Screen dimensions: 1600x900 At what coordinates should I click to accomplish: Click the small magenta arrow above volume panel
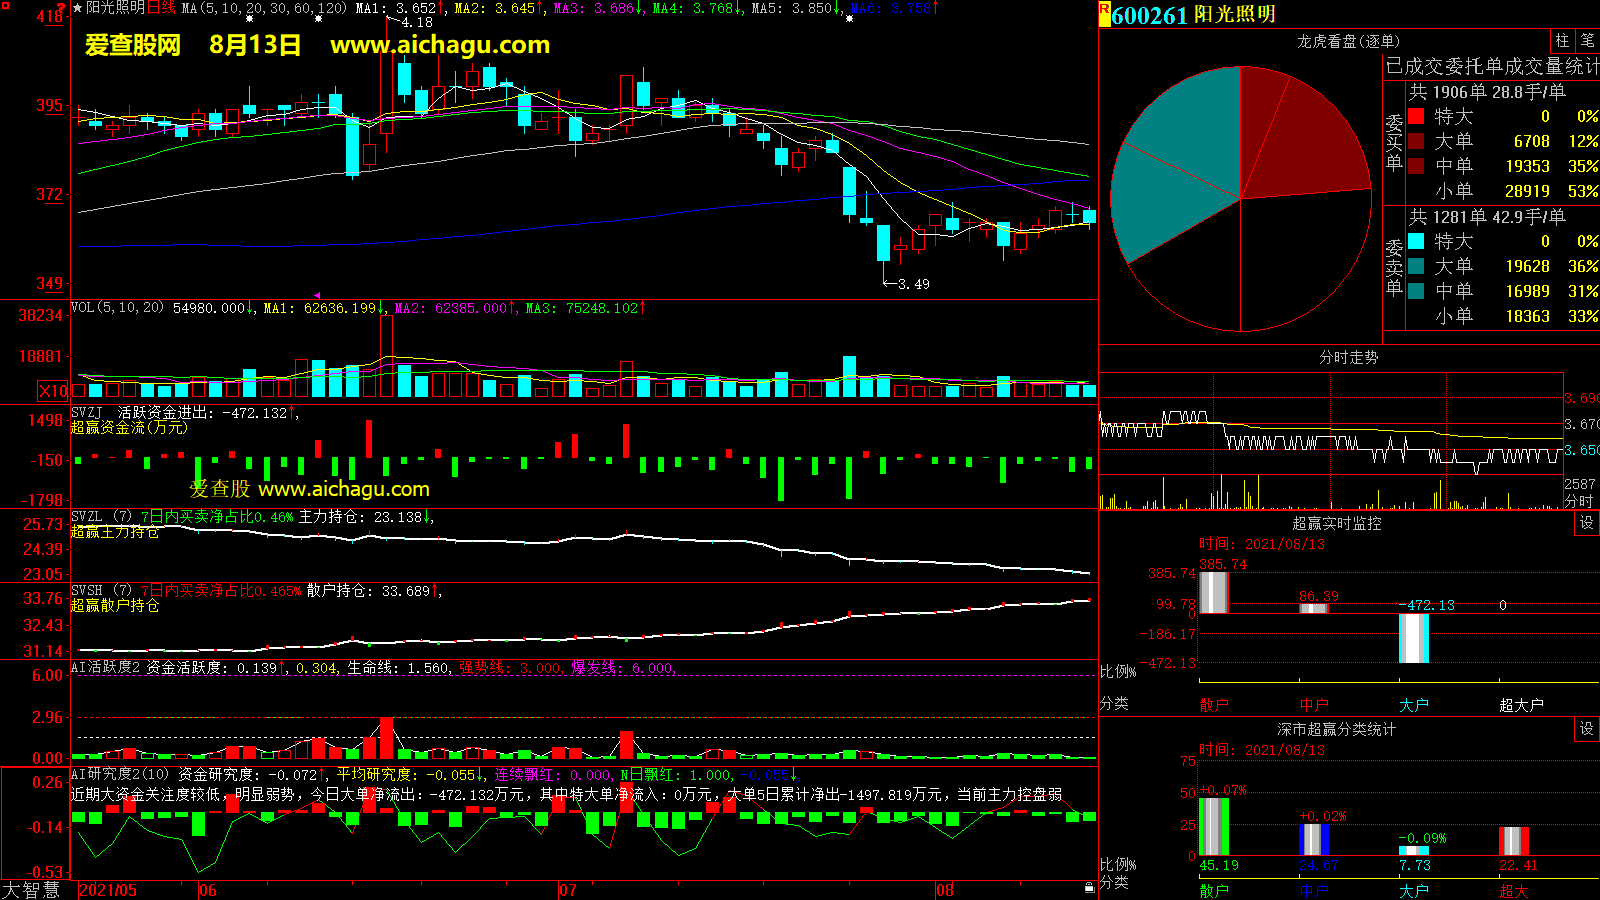point(317,296)
